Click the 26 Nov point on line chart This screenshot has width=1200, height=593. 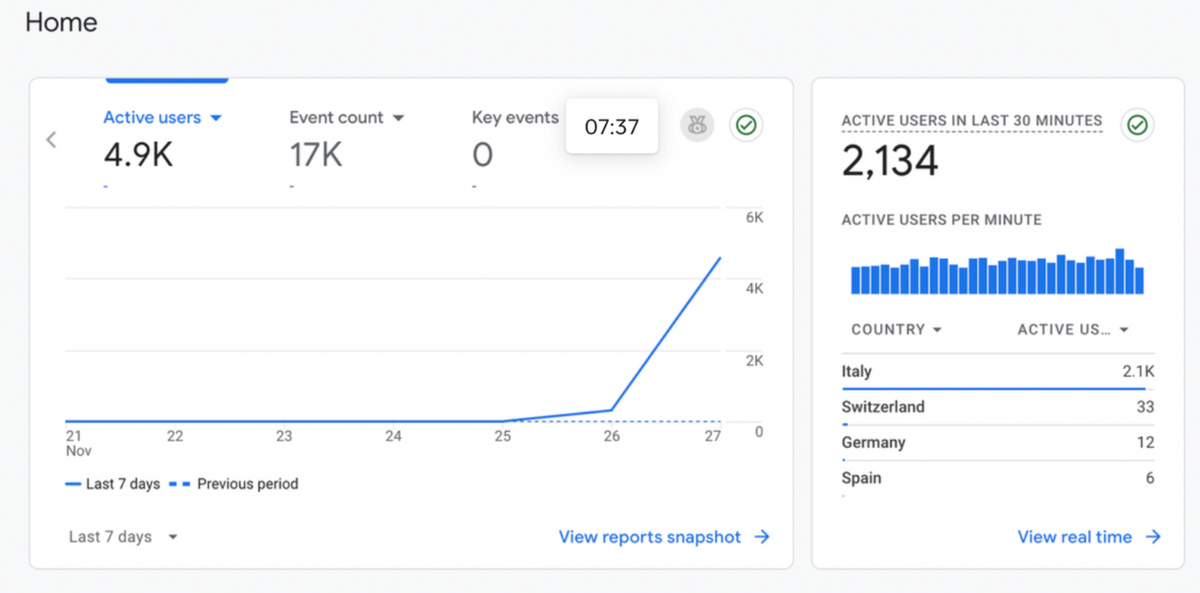[x=612, y=410]
